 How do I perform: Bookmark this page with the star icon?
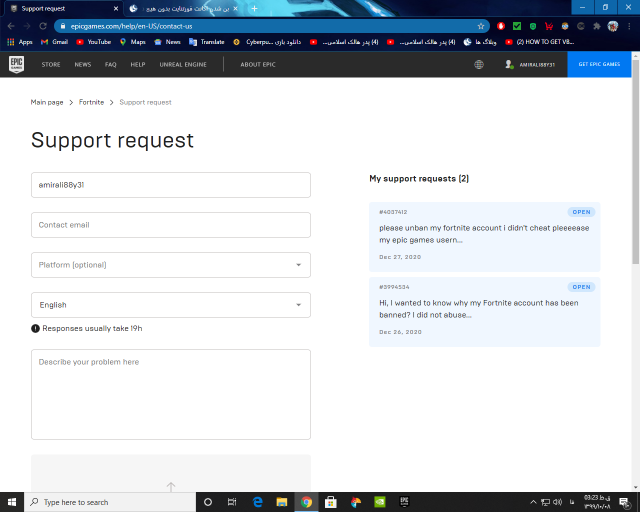coord(481,26)
